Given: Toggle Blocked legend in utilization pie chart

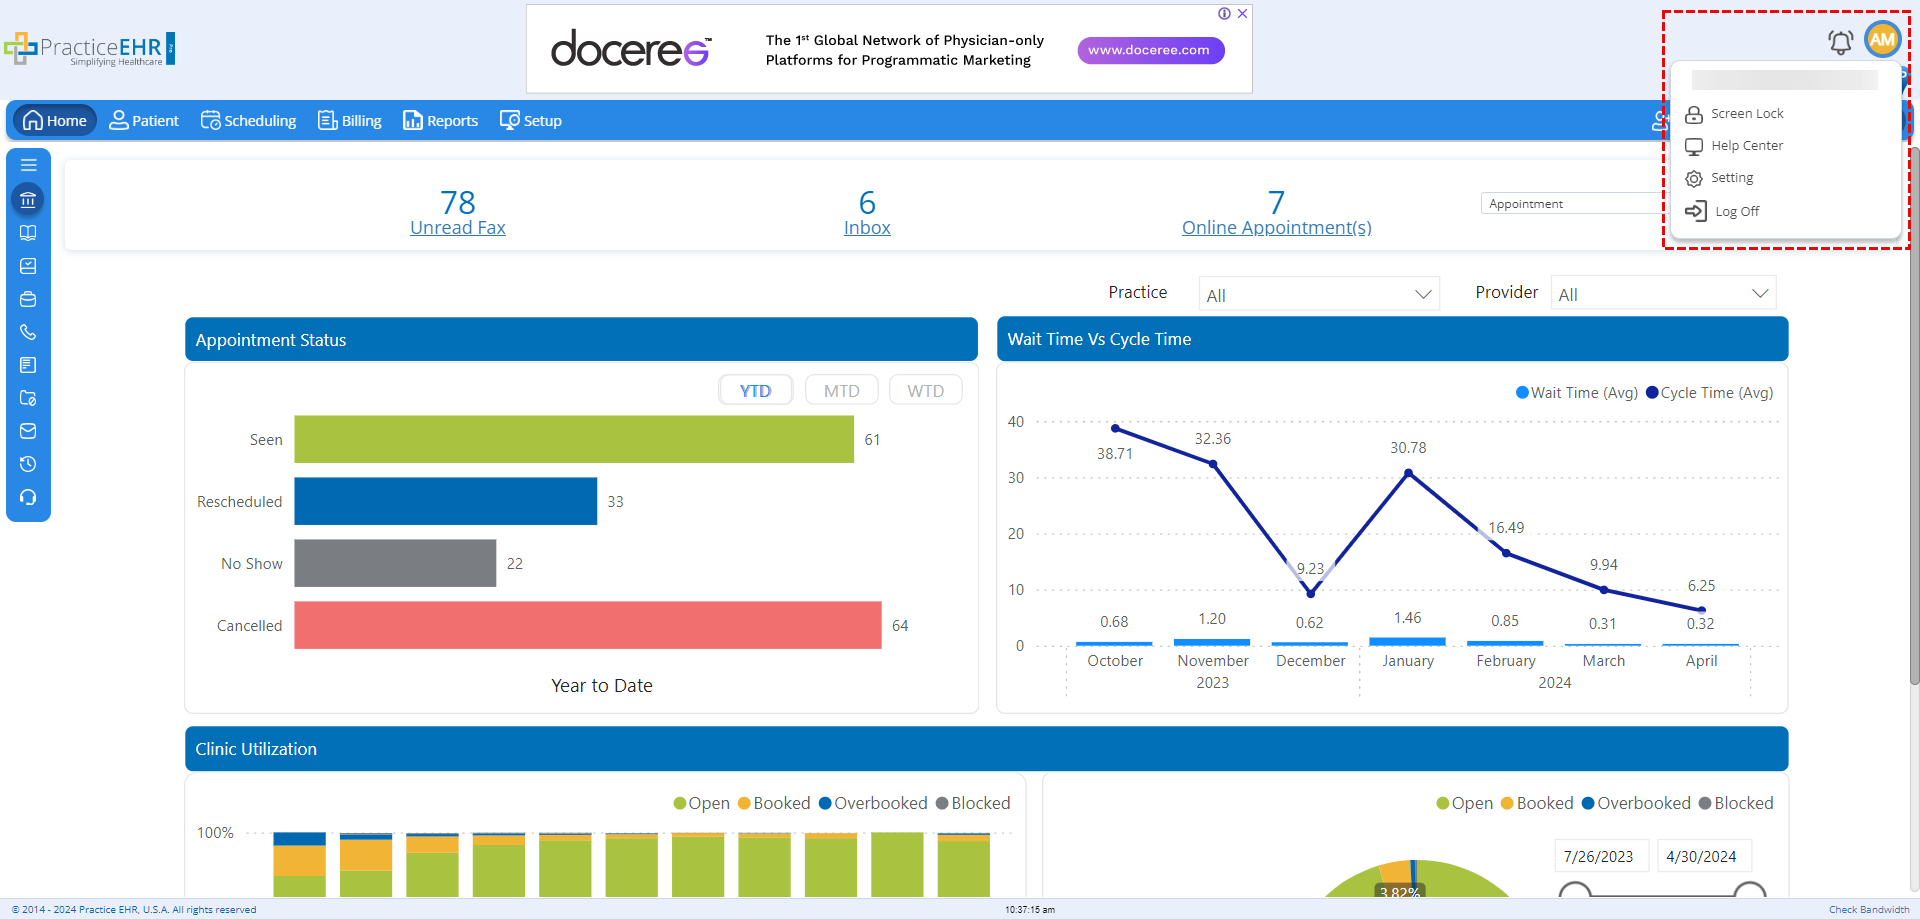Looking at the screenshot, I should pyautogui.click(x=1736, y=803).
